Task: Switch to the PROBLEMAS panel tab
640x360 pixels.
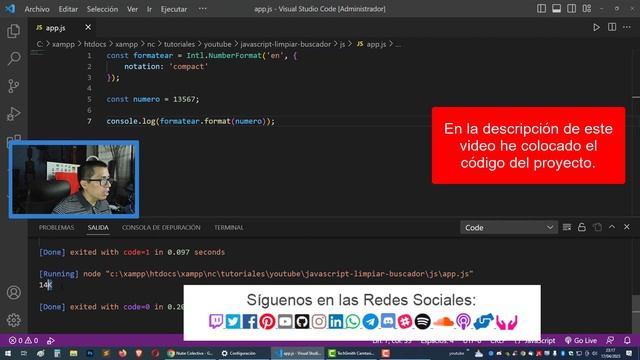Action: (x=56, y=227)
